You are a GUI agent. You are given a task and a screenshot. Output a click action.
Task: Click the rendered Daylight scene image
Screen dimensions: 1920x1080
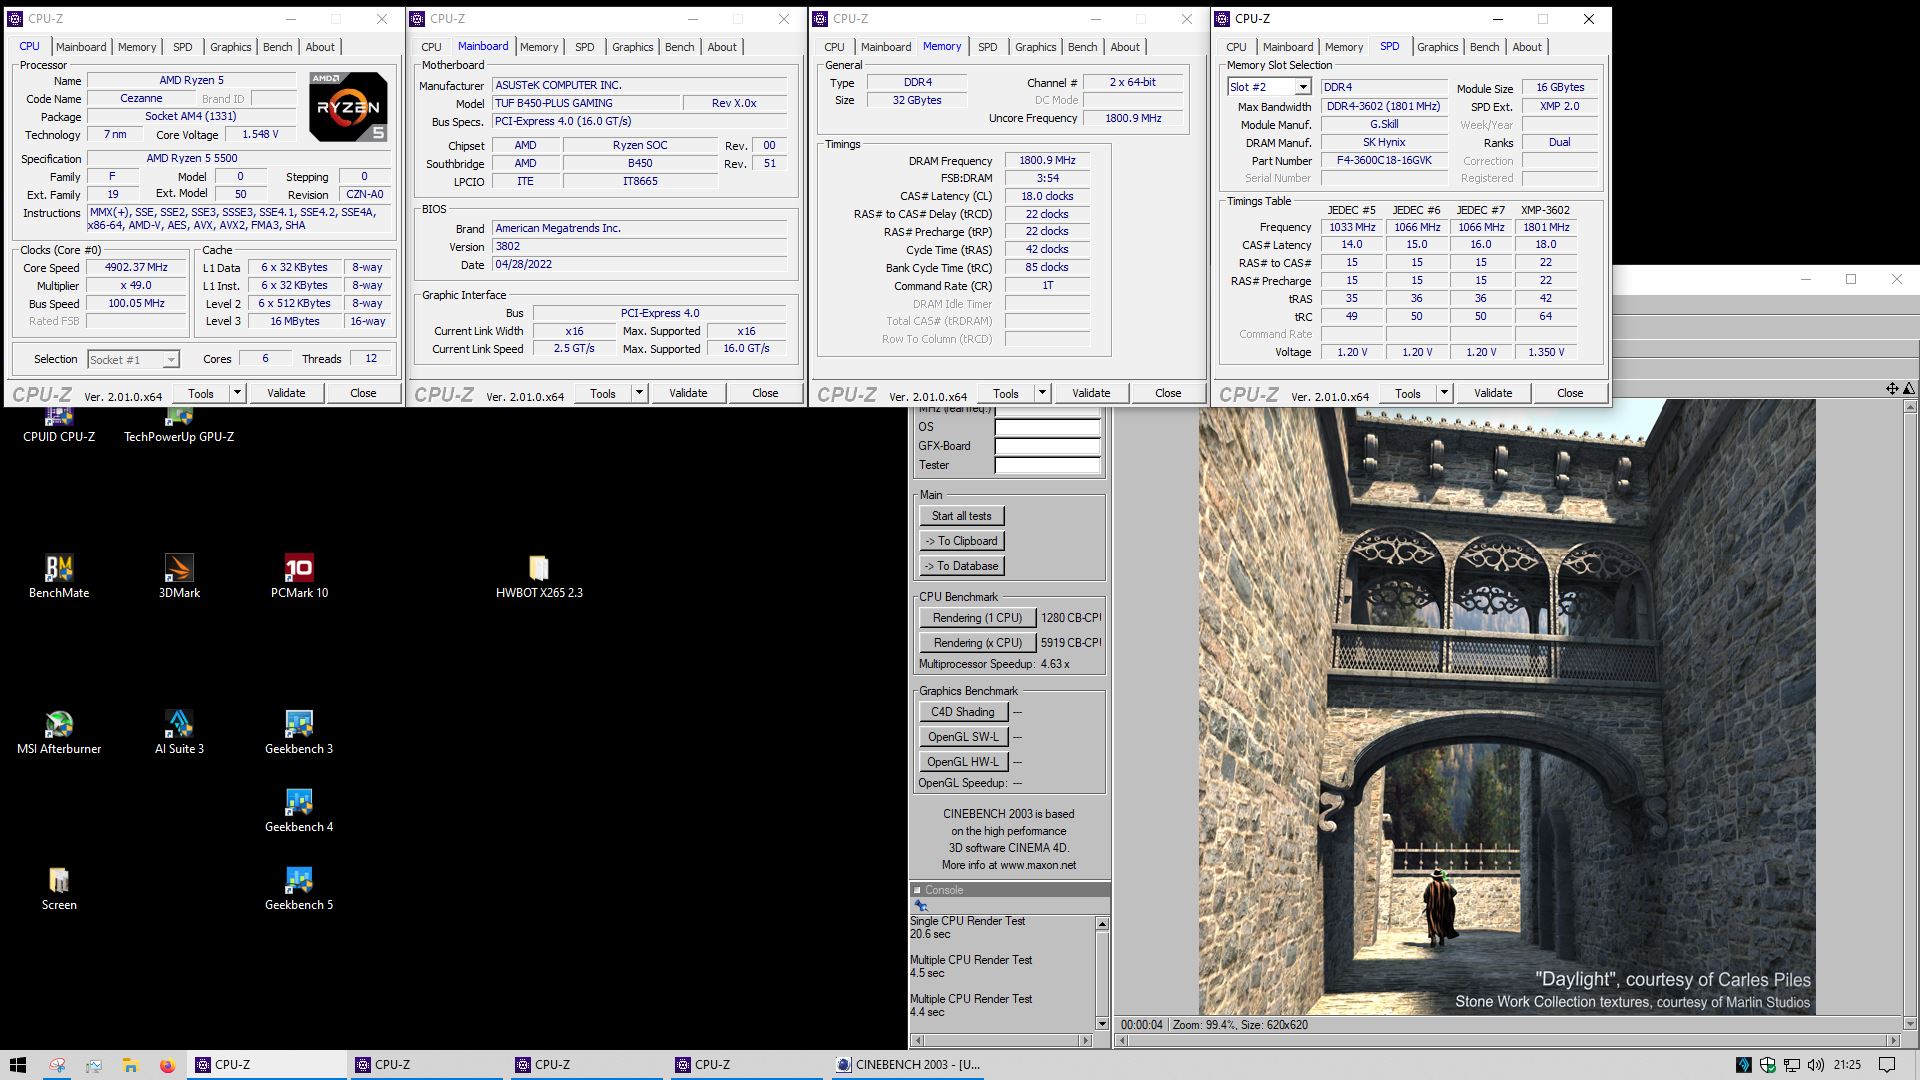pos(1507,707)
